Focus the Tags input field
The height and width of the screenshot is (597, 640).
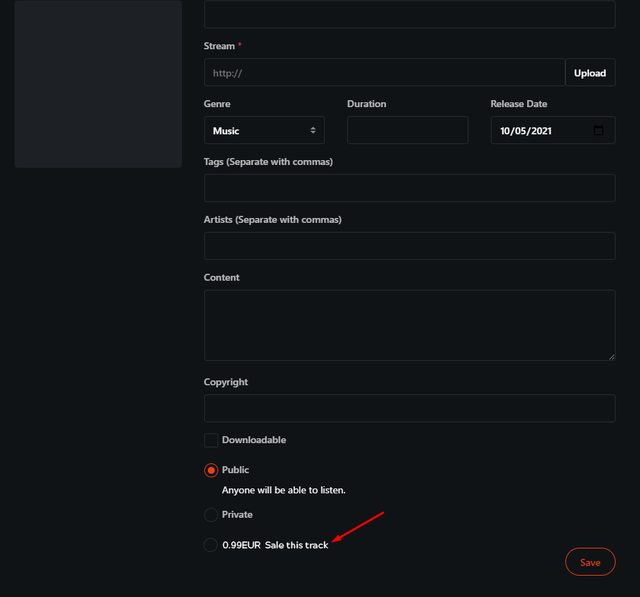tap(409, 188)
